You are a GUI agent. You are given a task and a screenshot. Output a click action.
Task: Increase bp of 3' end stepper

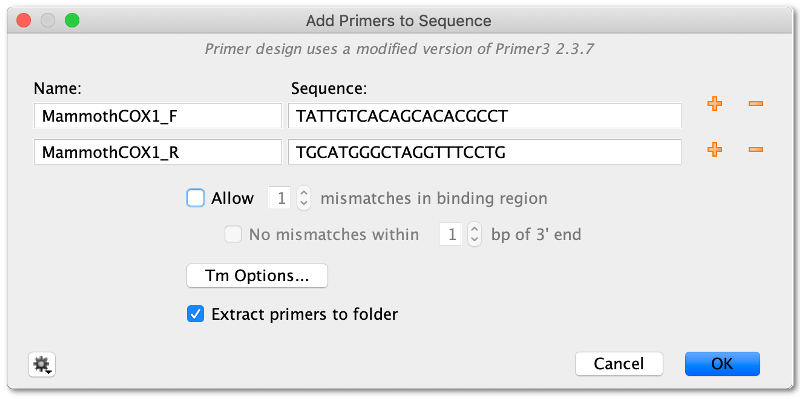coord(474,230)
